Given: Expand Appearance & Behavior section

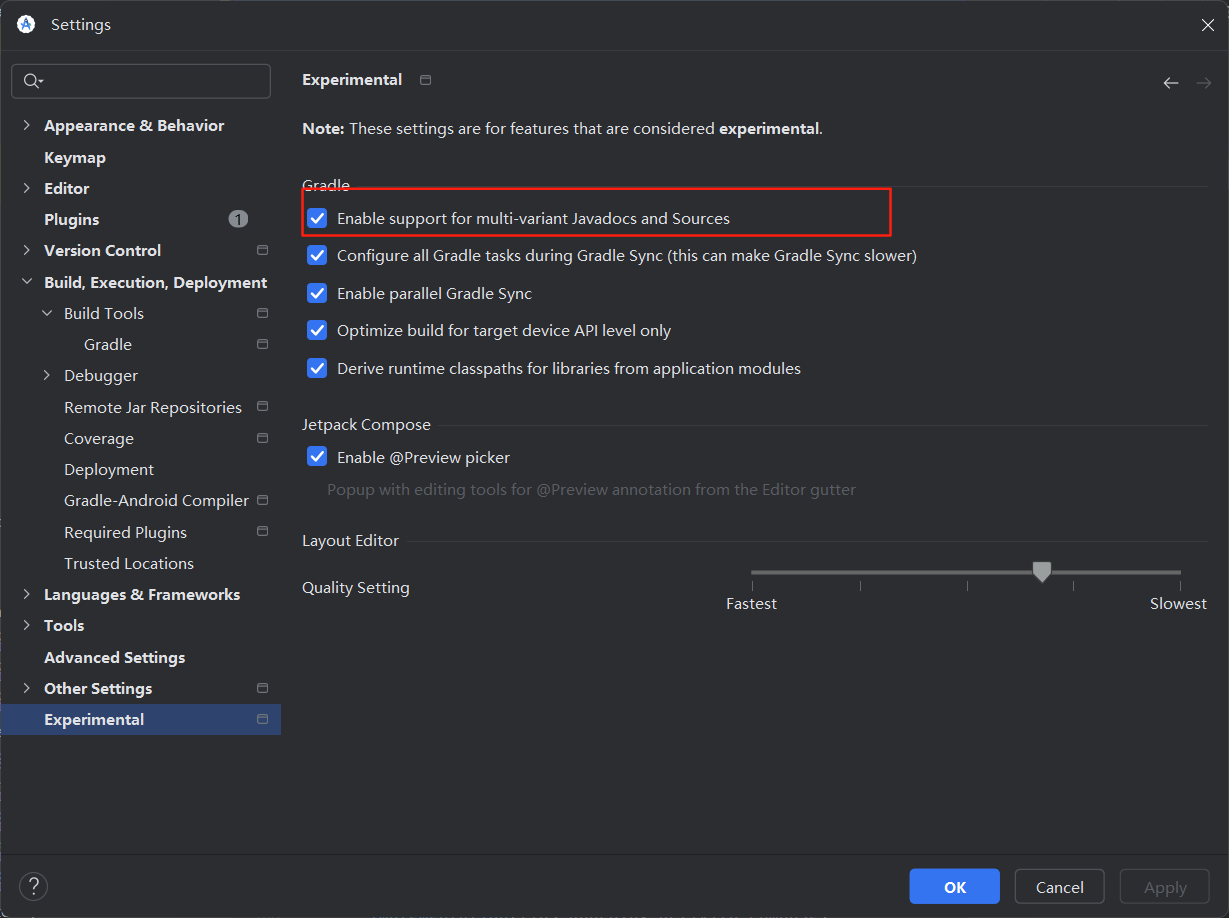Looking at the screenshot, I should click(x=26, y=125).
